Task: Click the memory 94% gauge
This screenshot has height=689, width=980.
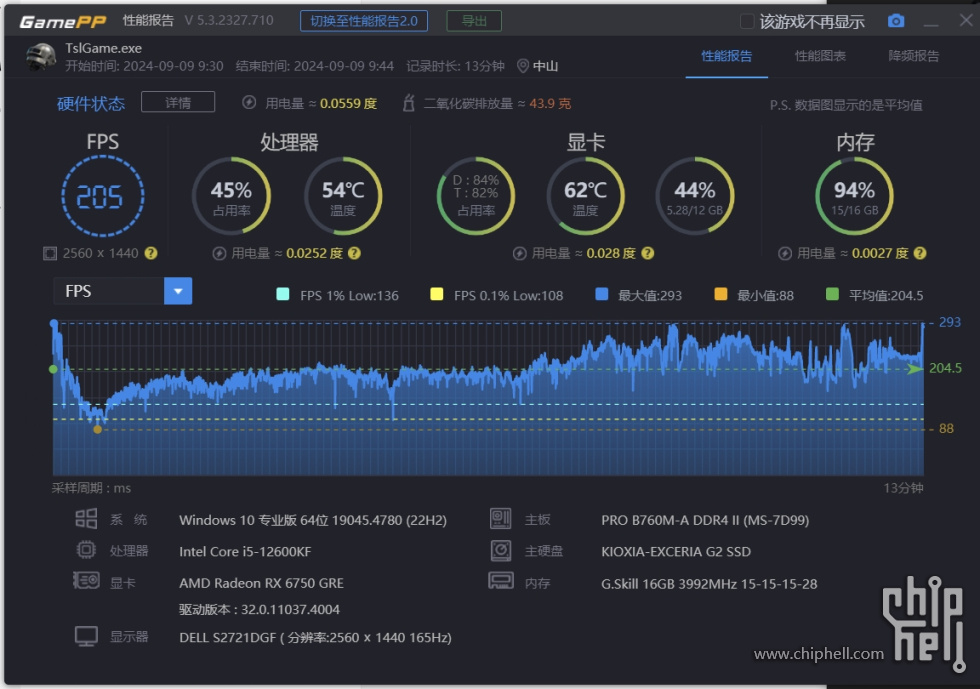Action: 854,196
